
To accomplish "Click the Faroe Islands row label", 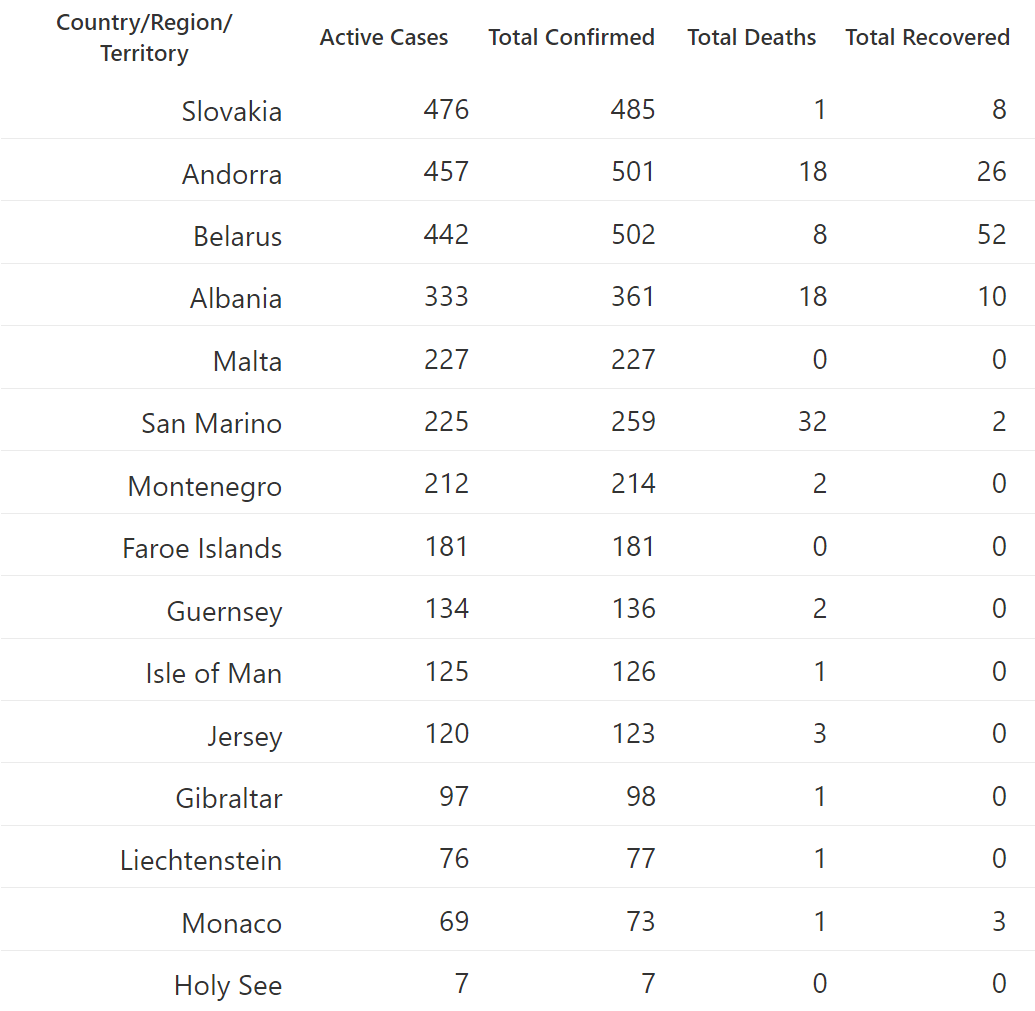I will click(202, 548).
